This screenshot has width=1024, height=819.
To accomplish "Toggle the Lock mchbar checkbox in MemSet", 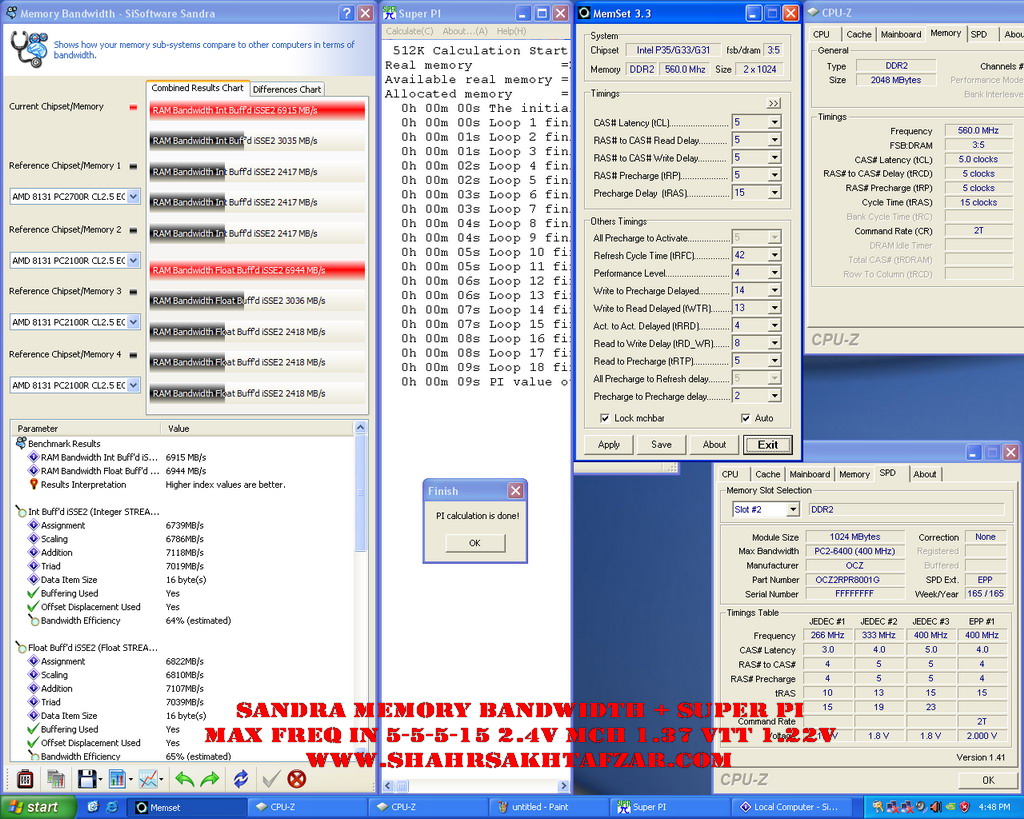I will tap(604, 418).
